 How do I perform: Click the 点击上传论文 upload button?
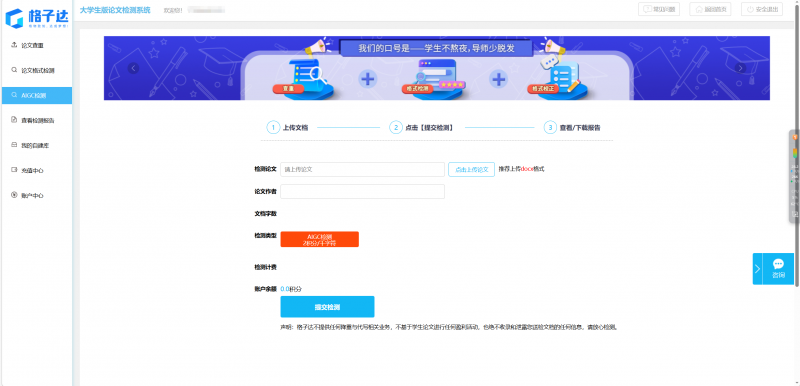pos(471,169)
